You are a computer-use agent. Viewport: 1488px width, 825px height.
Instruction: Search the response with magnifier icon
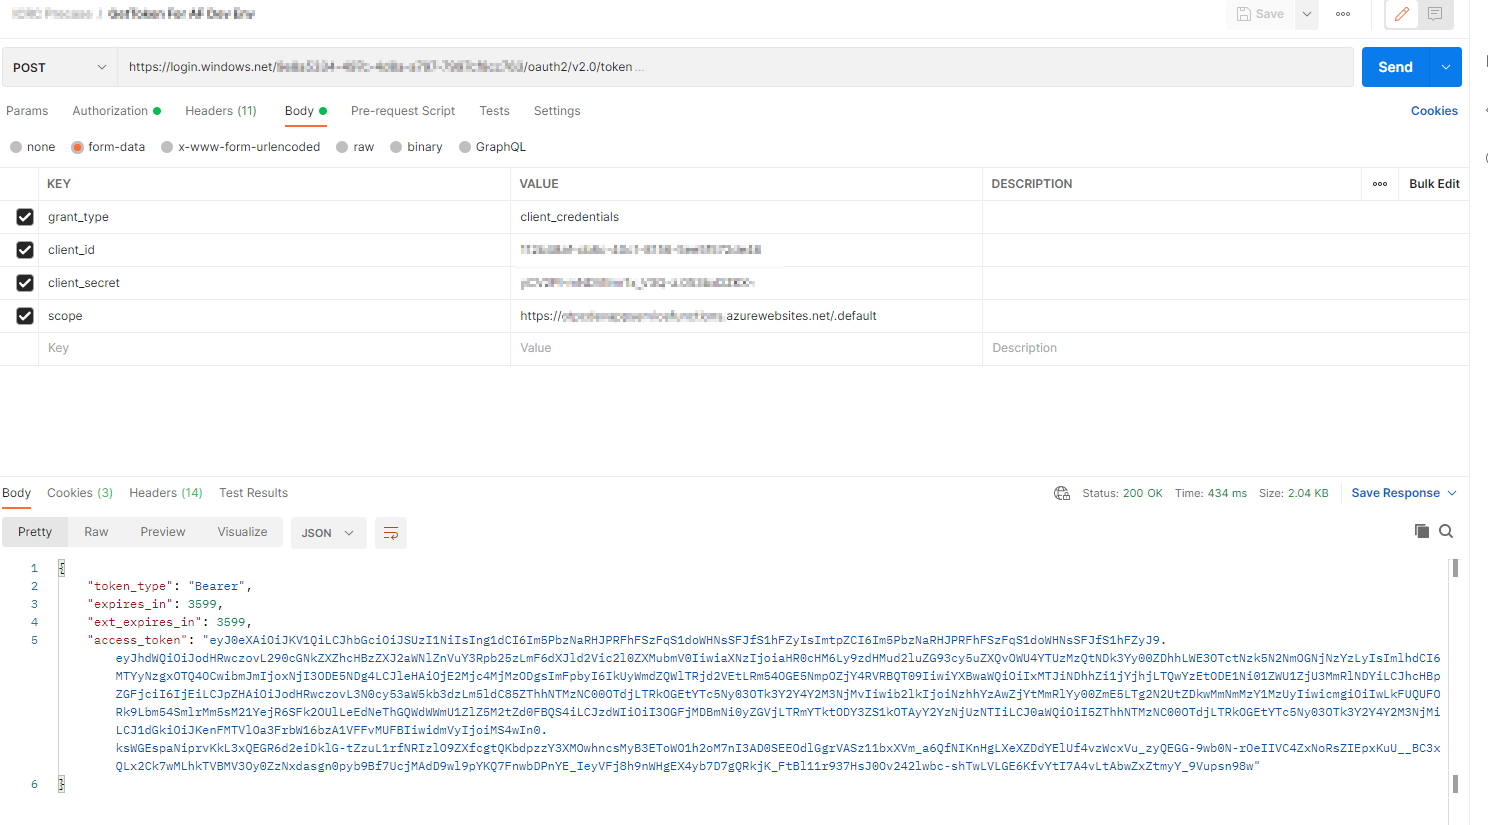coord(1446,531)
